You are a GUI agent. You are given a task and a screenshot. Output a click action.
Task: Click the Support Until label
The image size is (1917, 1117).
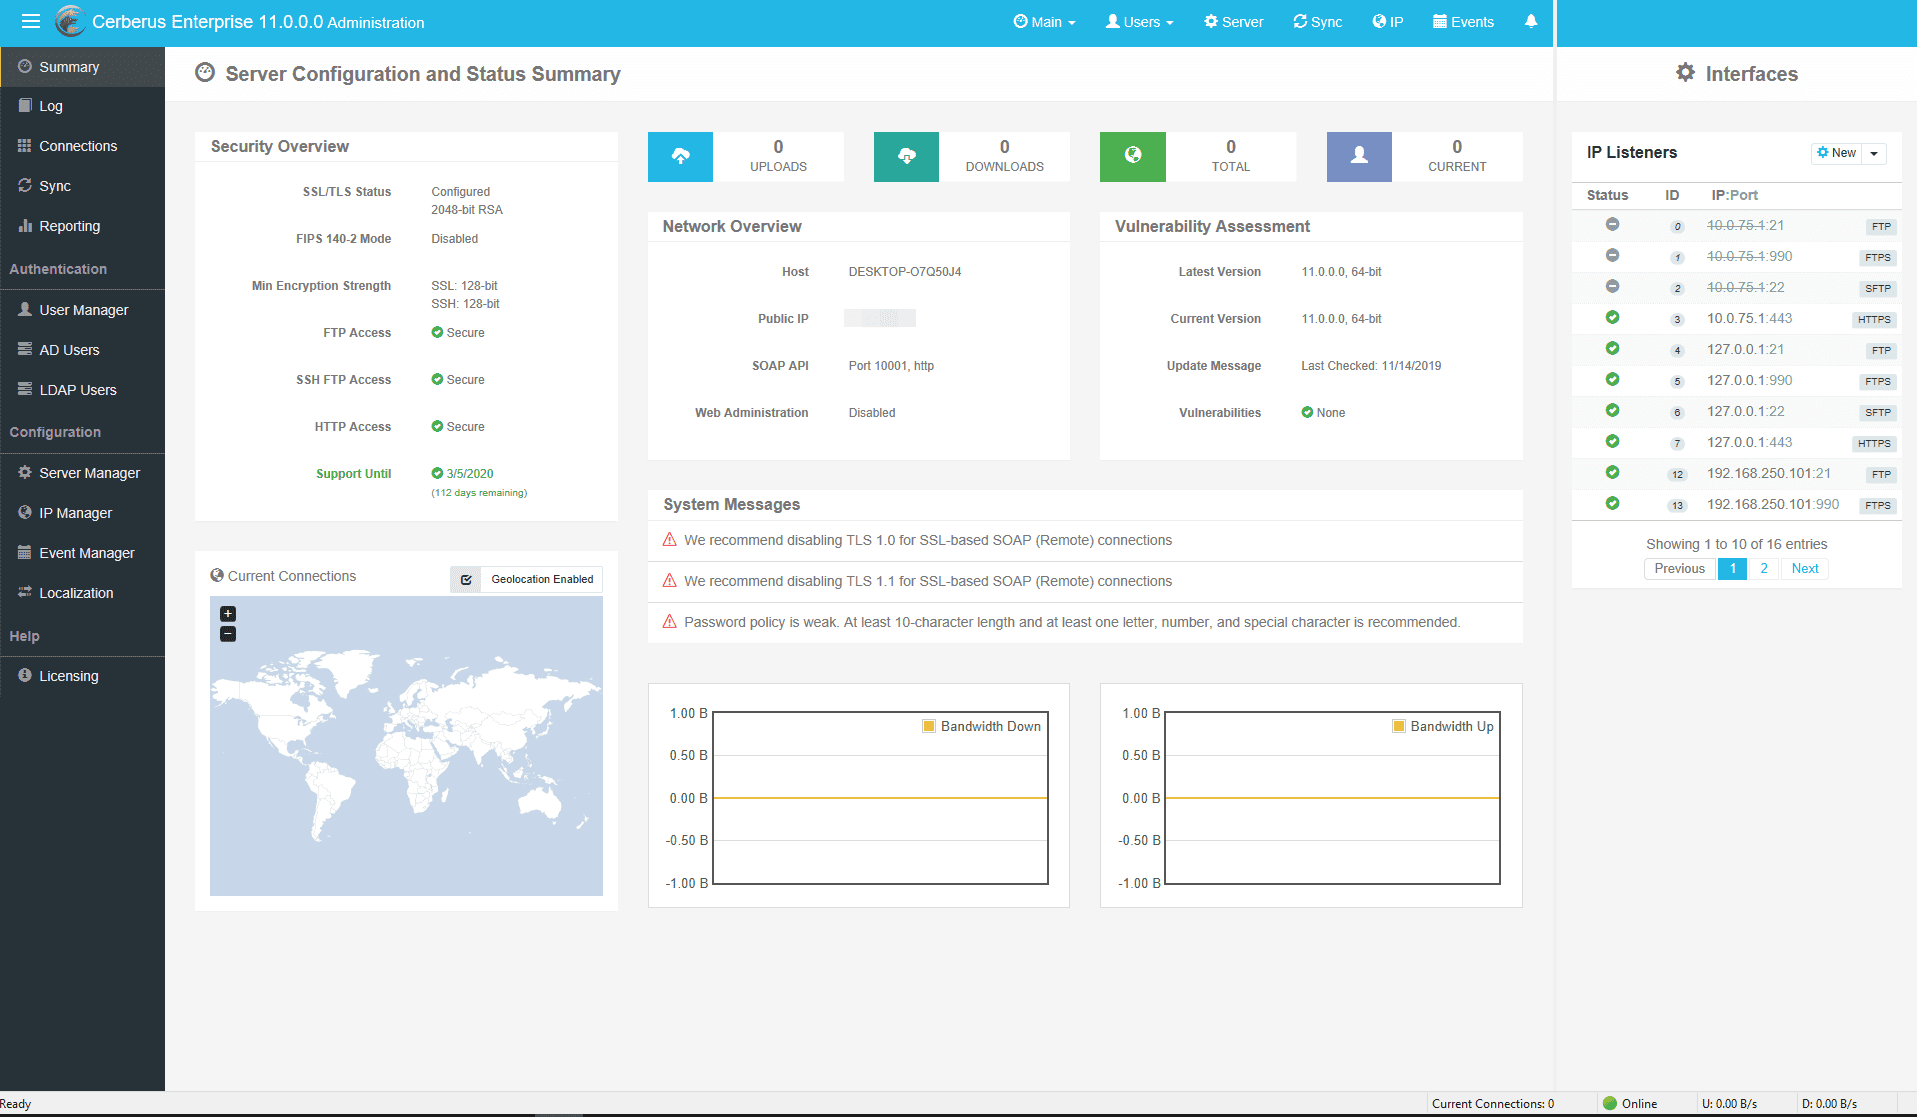point(353,474)
